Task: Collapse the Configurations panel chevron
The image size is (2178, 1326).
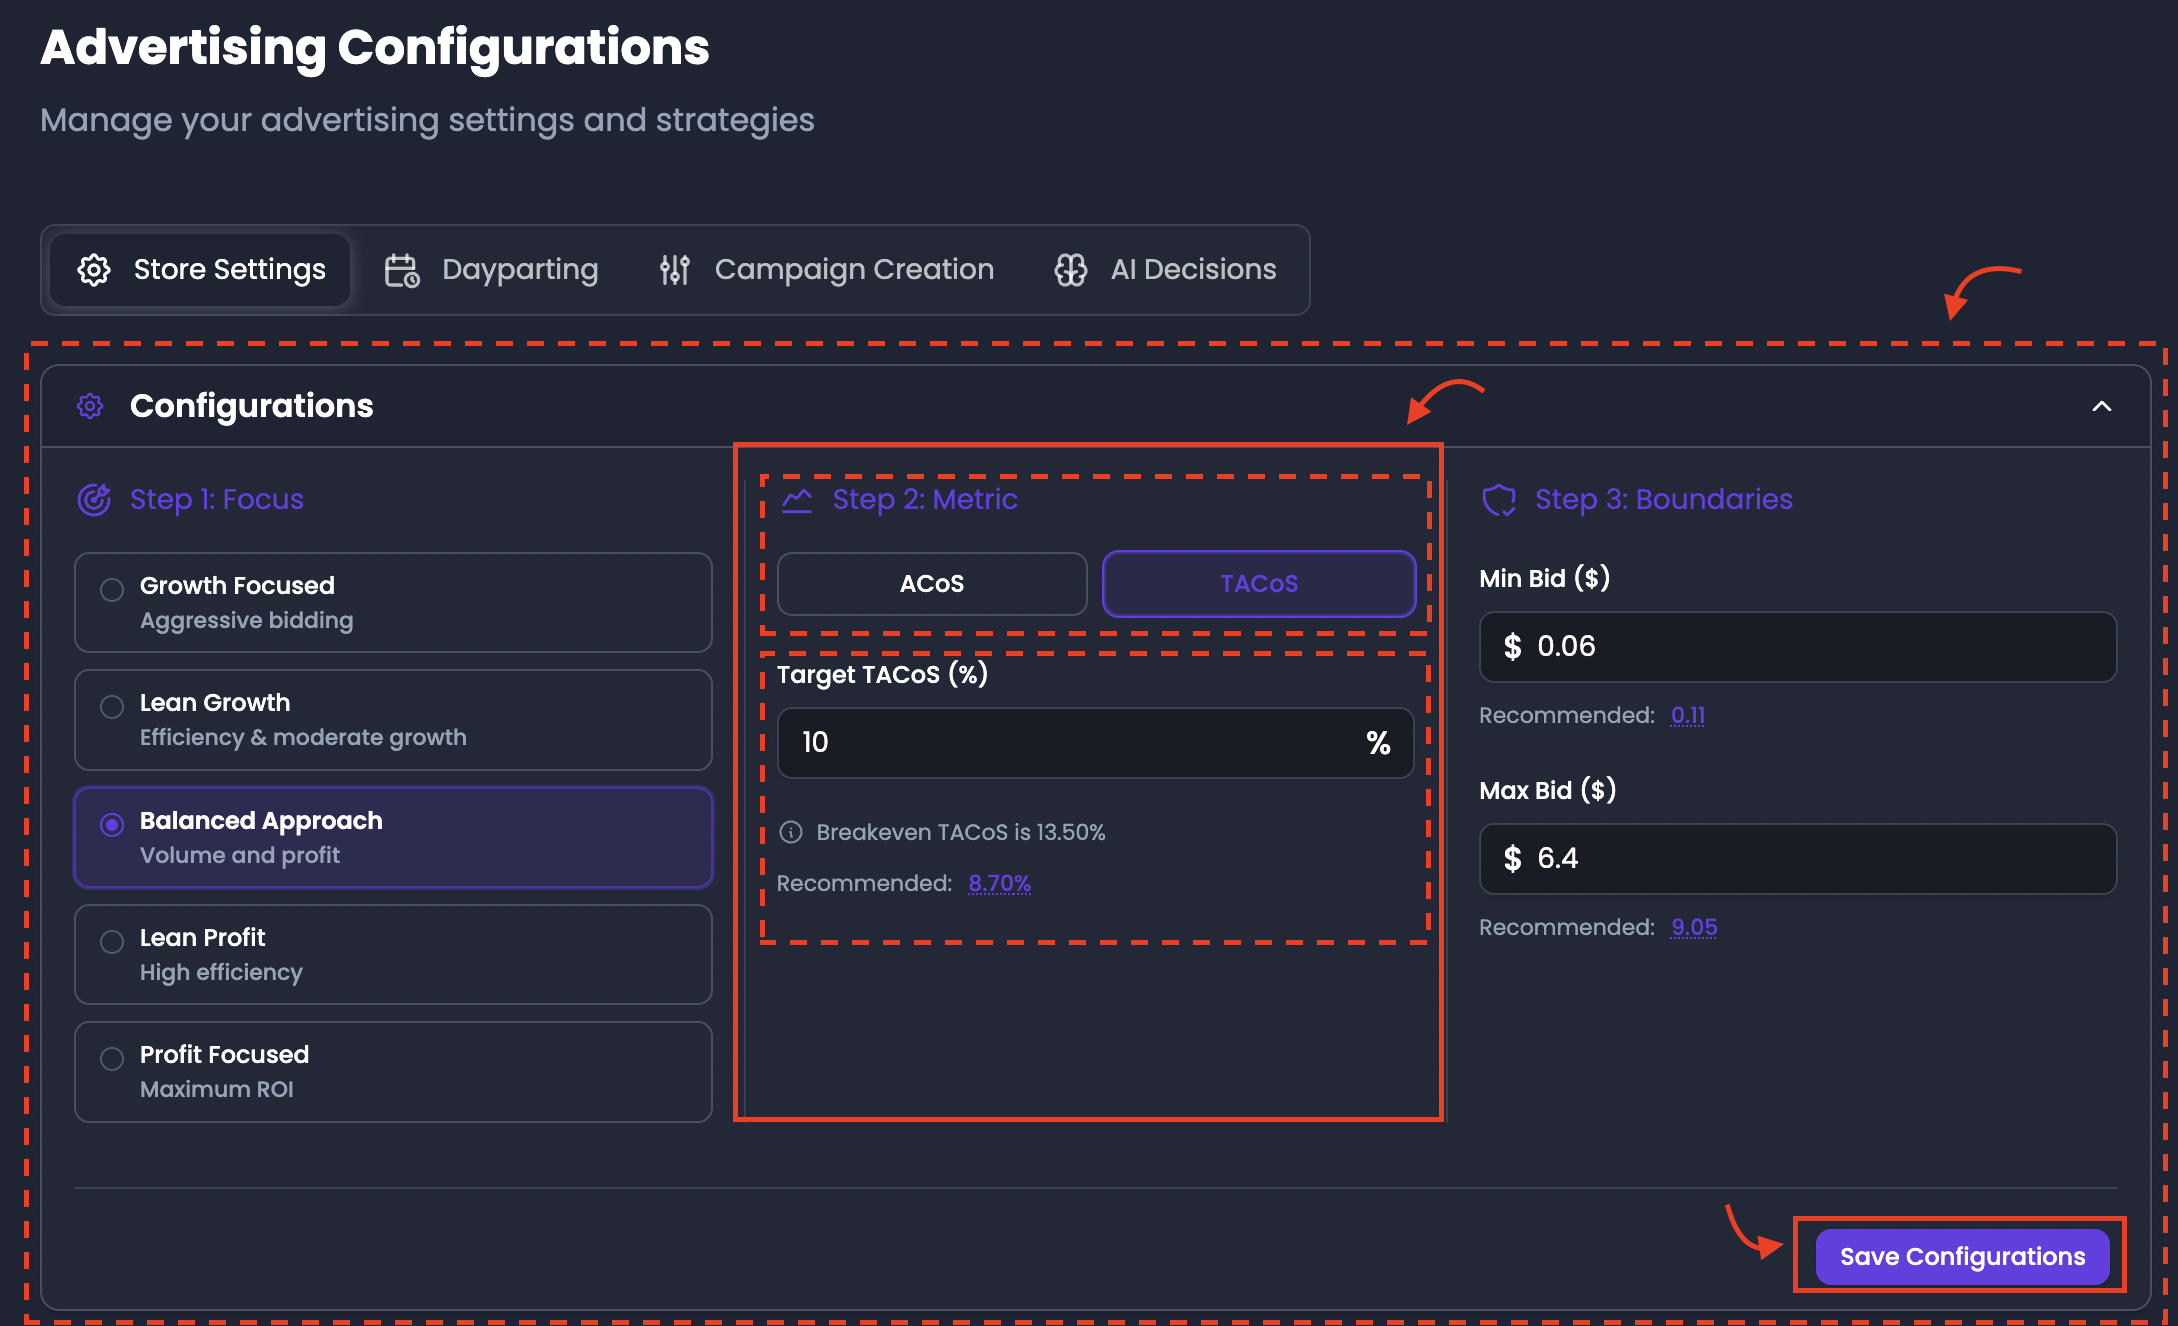Action: click(x=2102, y=406)
